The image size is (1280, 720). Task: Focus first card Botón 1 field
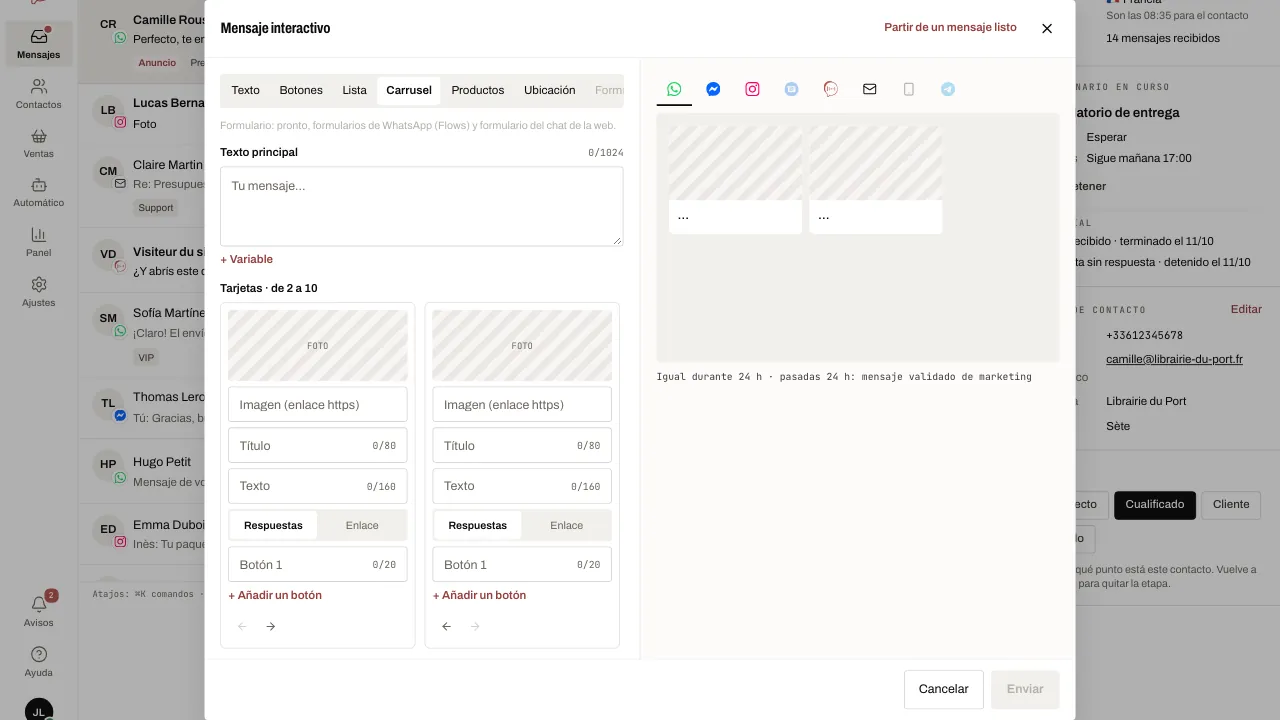318,564
